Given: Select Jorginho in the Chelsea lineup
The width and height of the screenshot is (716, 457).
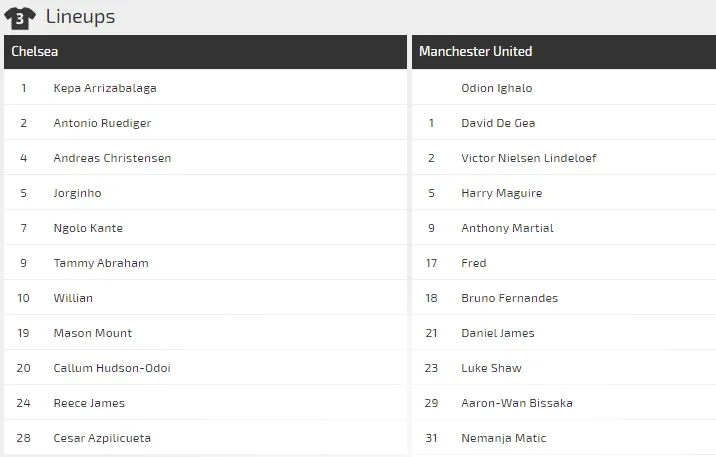Looking at the screenshot, I should click(77, 193).
